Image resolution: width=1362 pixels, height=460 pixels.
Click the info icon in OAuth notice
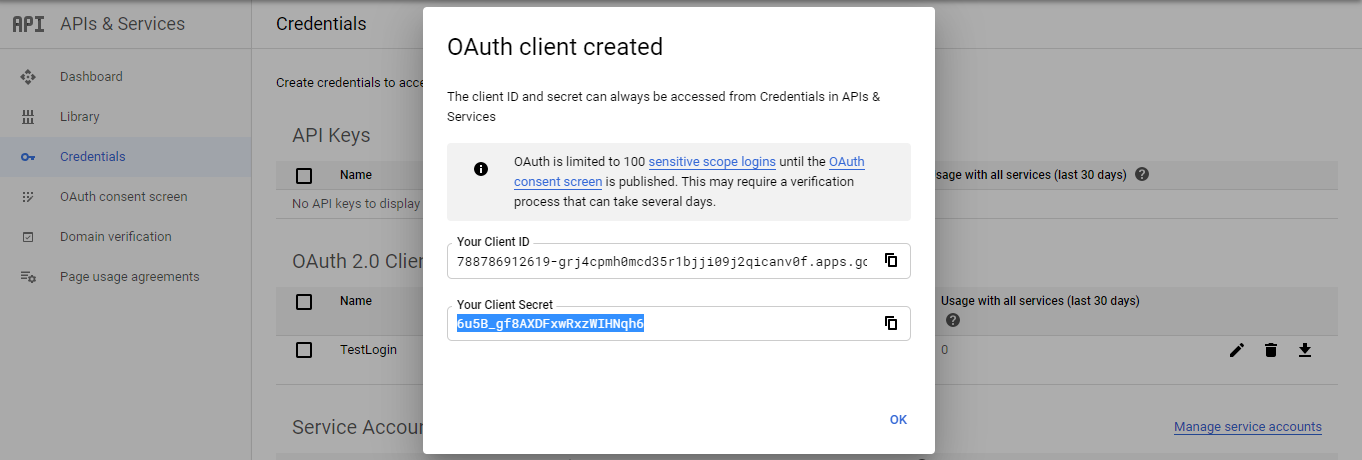481,168
